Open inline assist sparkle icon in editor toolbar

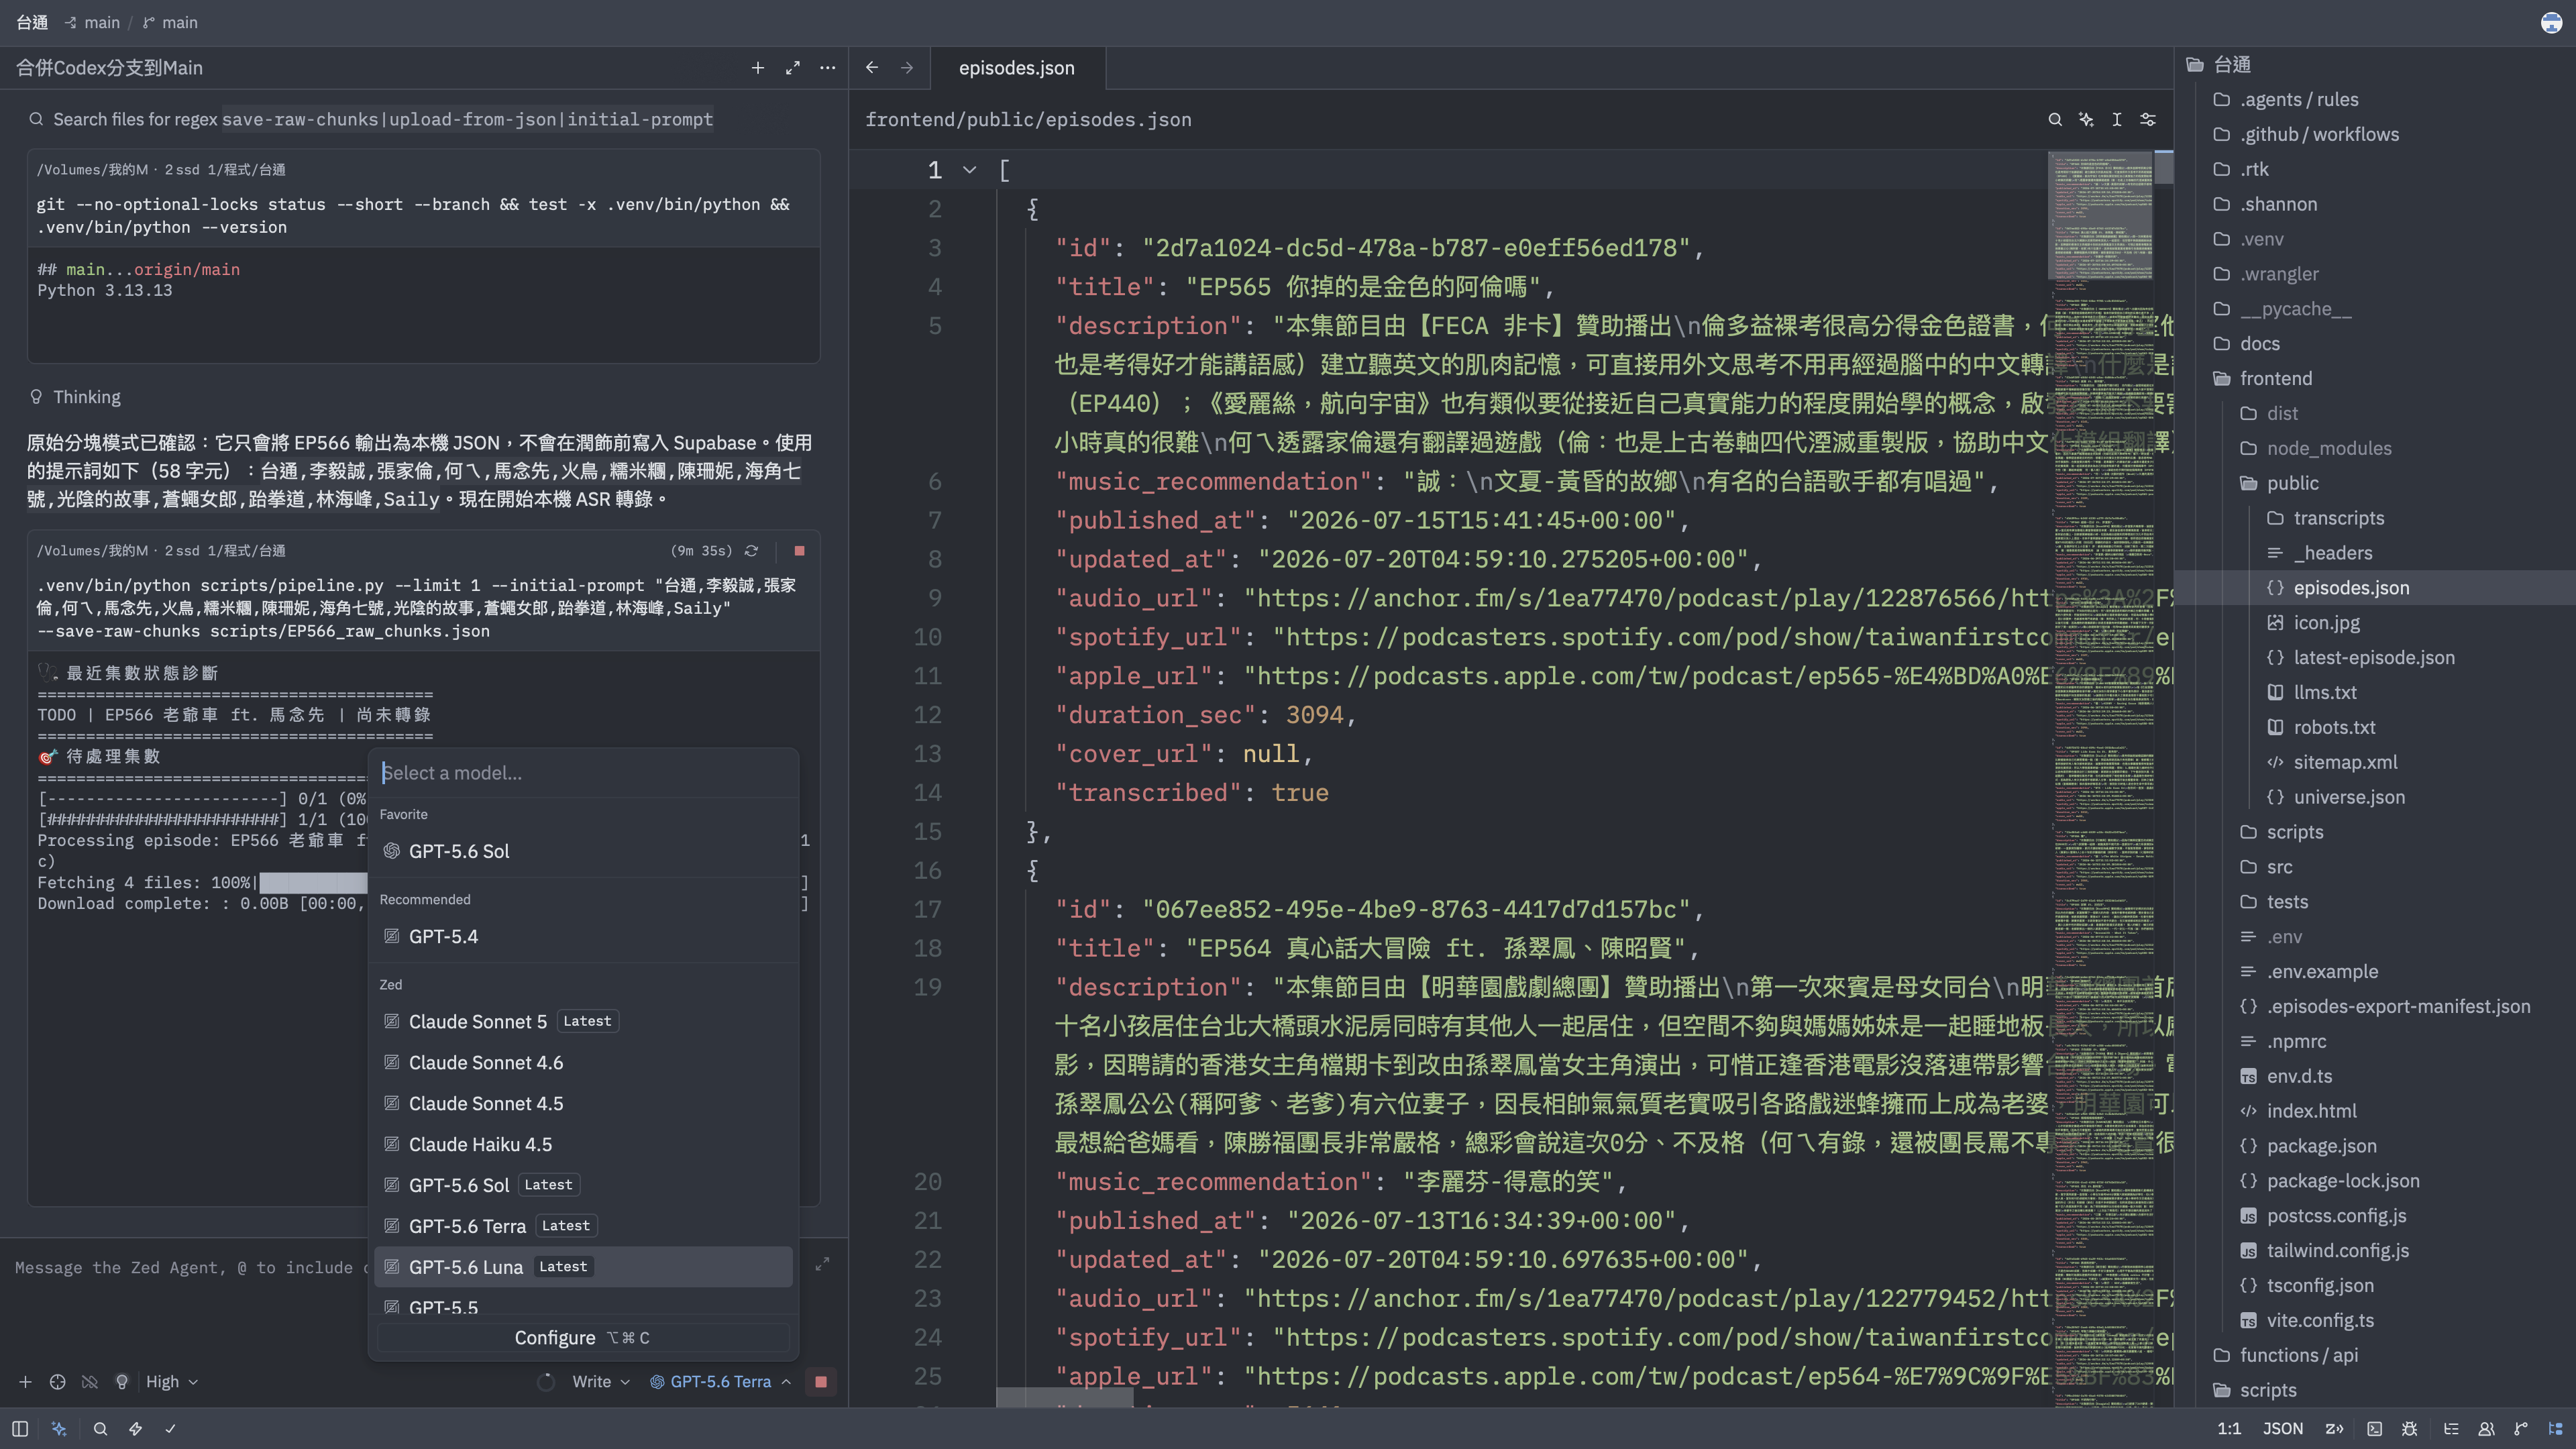pos(2086,120)
